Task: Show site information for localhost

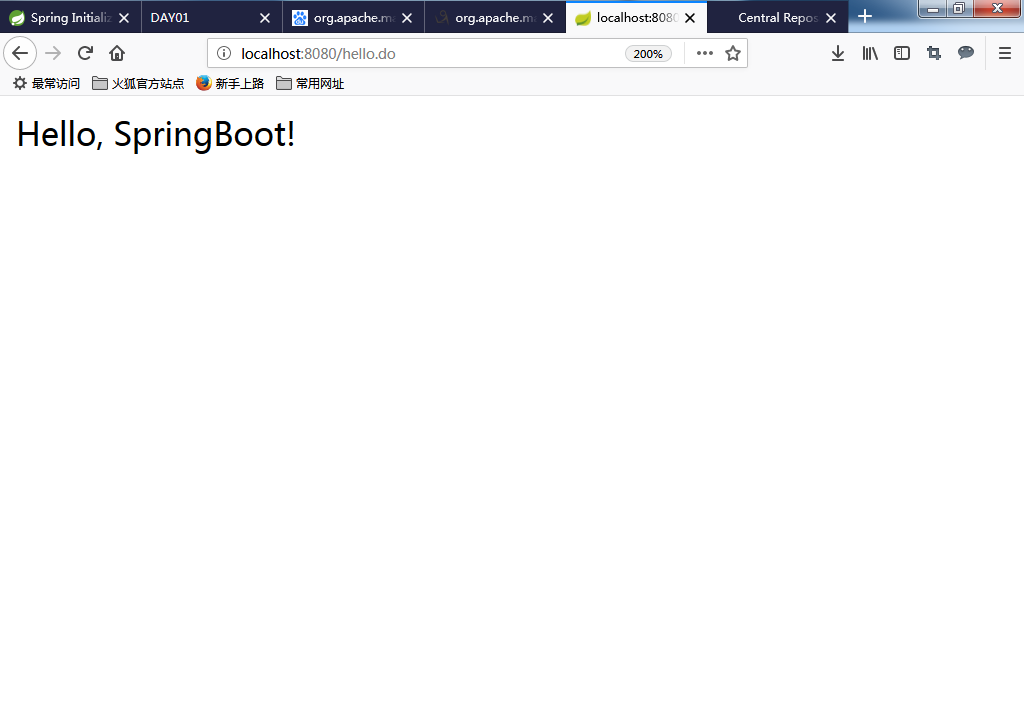Action: click(x=224, y=53)
